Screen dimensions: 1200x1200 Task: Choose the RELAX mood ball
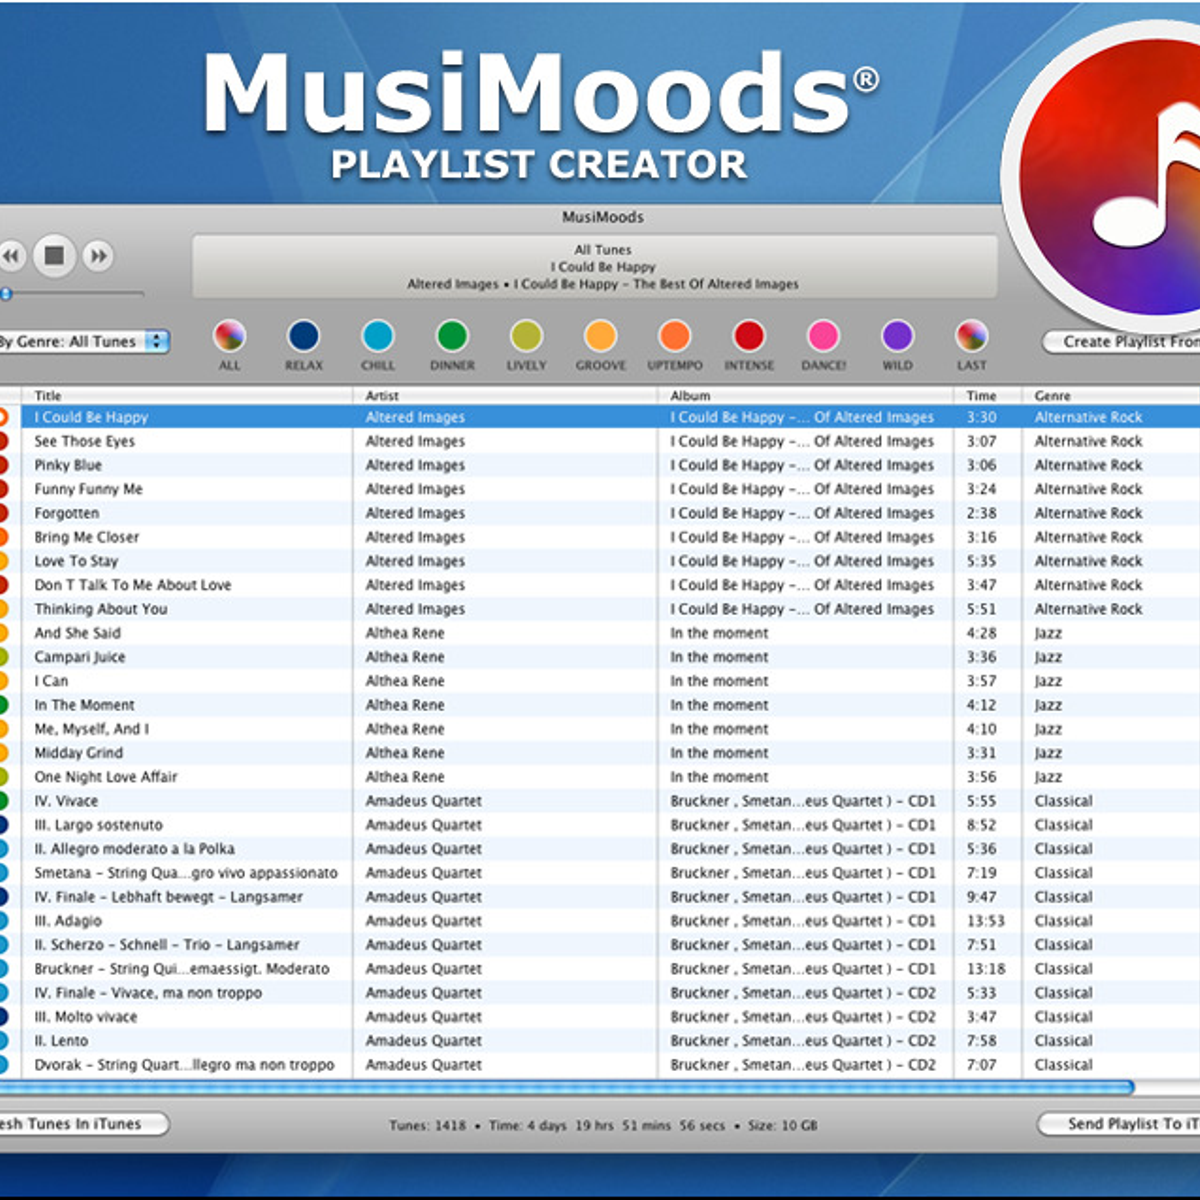tap(304, 336)
